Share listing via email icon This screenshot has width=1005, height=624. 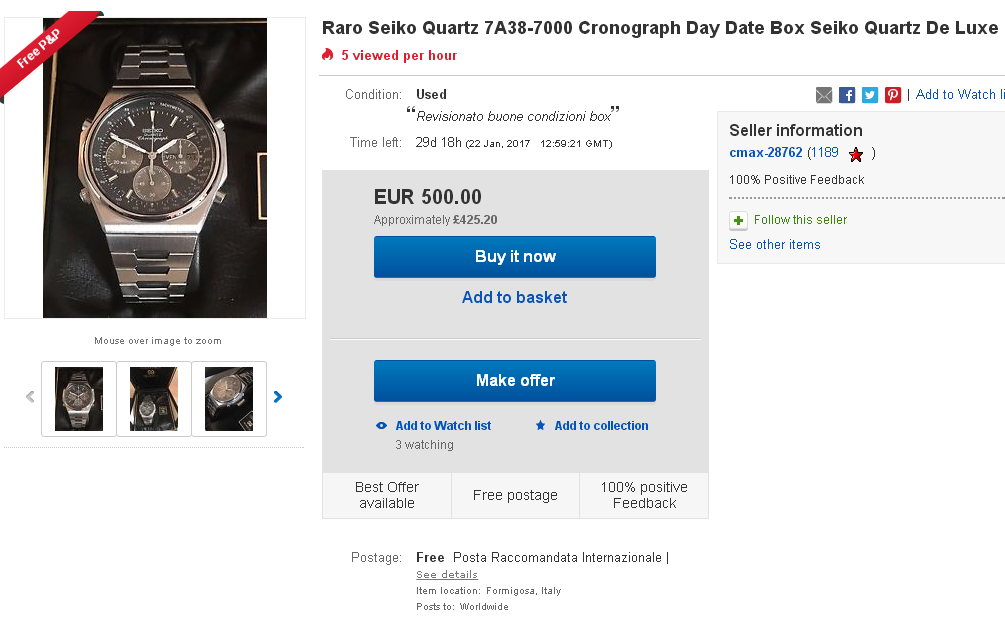(824, 95)
